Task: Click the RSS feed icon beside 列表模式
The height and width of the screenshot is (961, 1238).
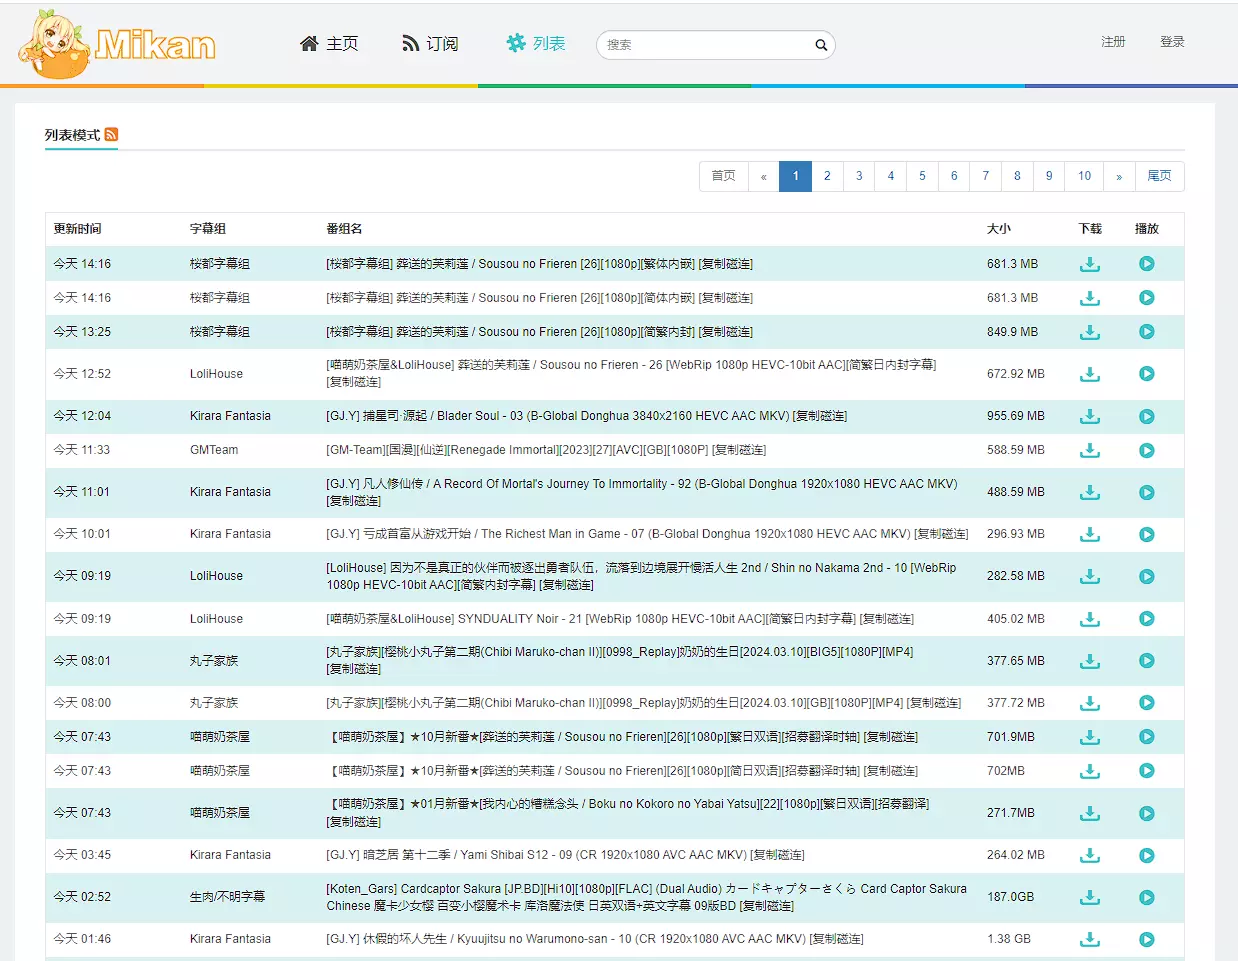Action: coord(111,134)
